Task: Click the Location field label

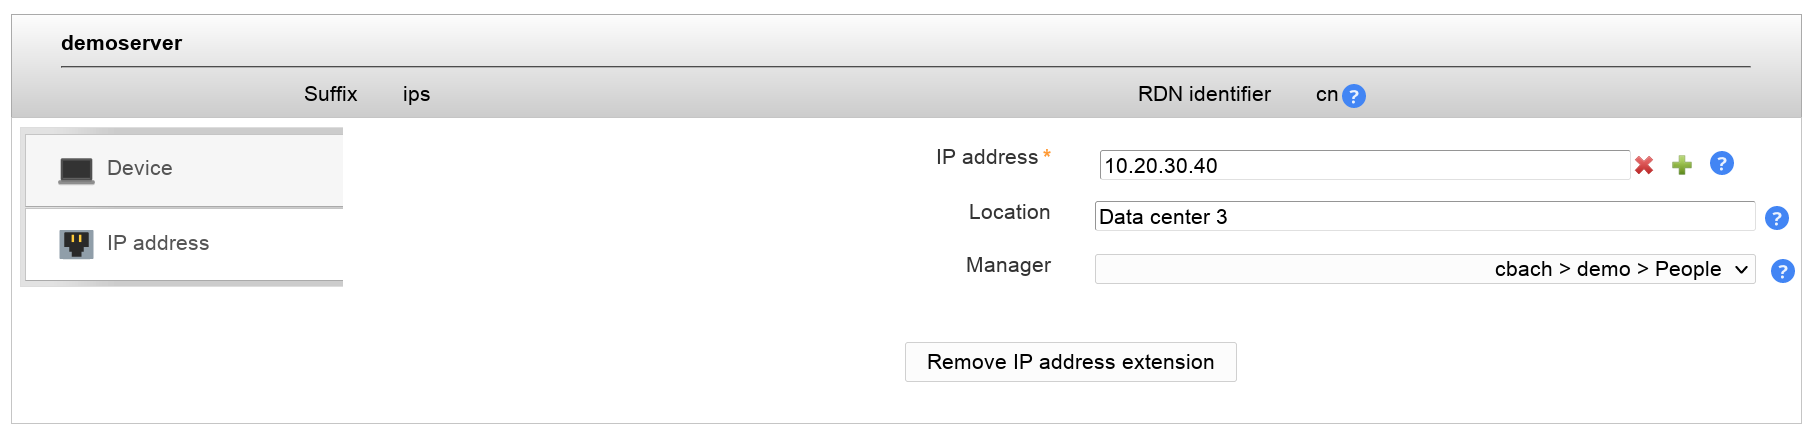Action: (x=1009, y=212)
